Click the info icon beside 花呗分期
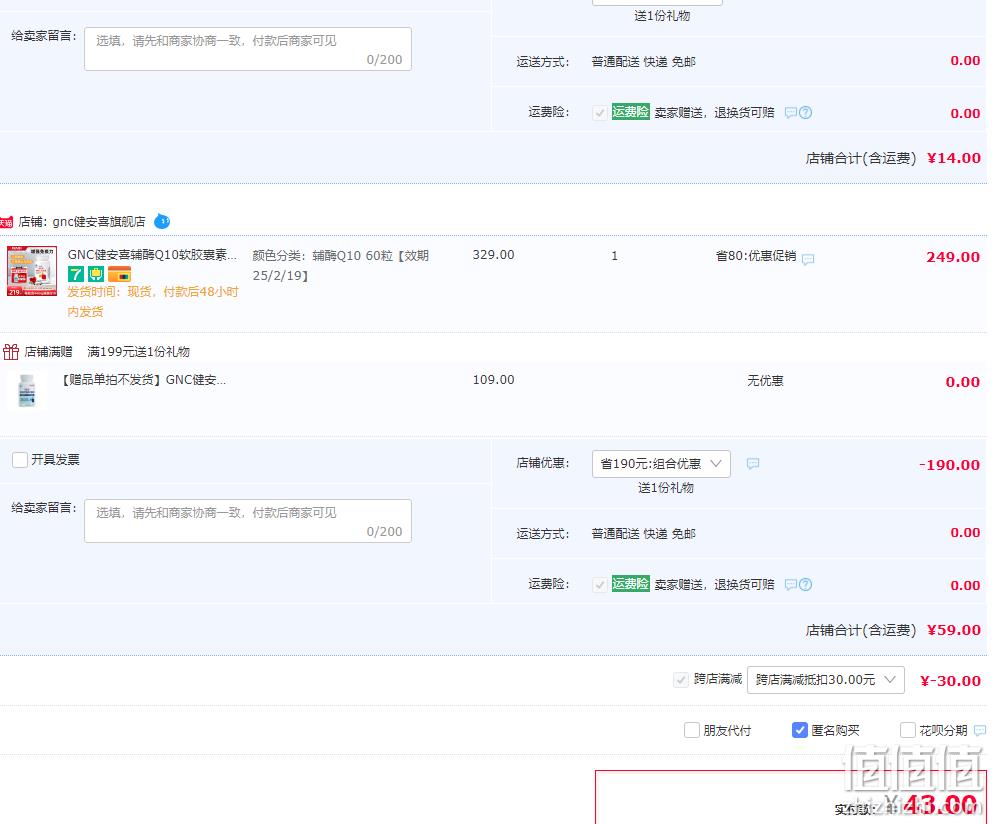The image size is (992, 824). (980, 730)
